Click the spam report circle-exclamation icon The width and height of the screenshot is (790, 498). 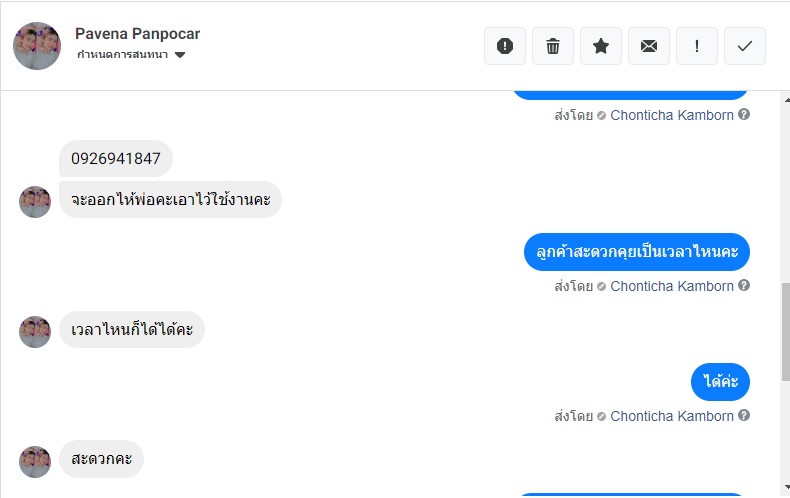click(x=505, y=46)
